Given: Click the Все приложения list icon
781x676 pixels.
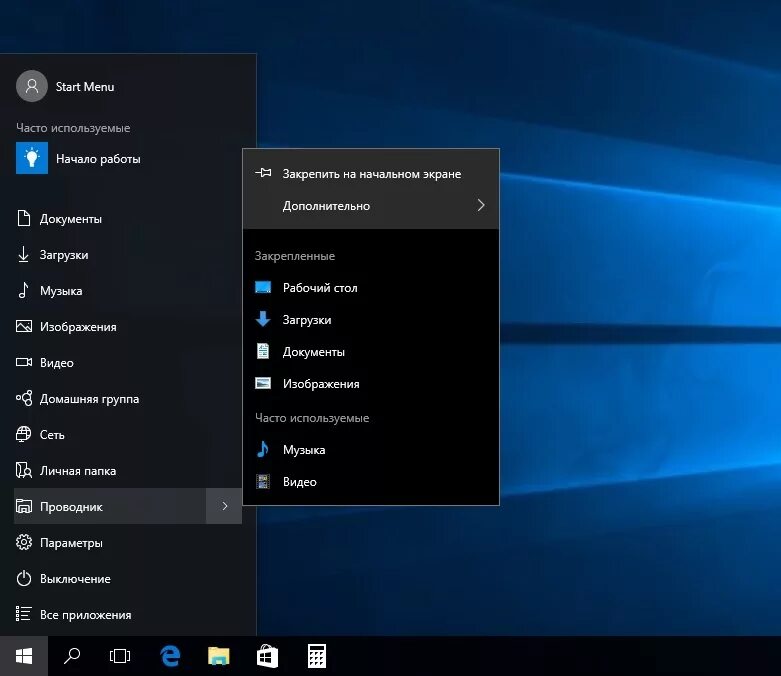Looking at the screenshot, I should coord(23,614).
